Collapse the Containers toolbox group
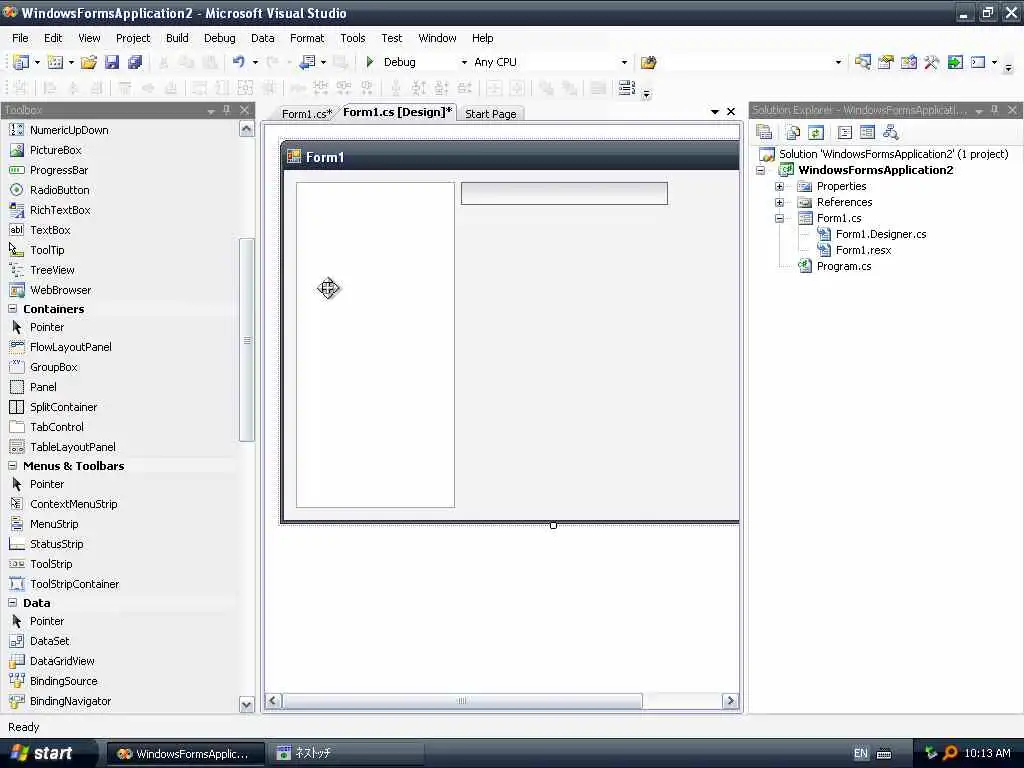The width and height of the screenshot is (1024, 768). tap(12, 308)
